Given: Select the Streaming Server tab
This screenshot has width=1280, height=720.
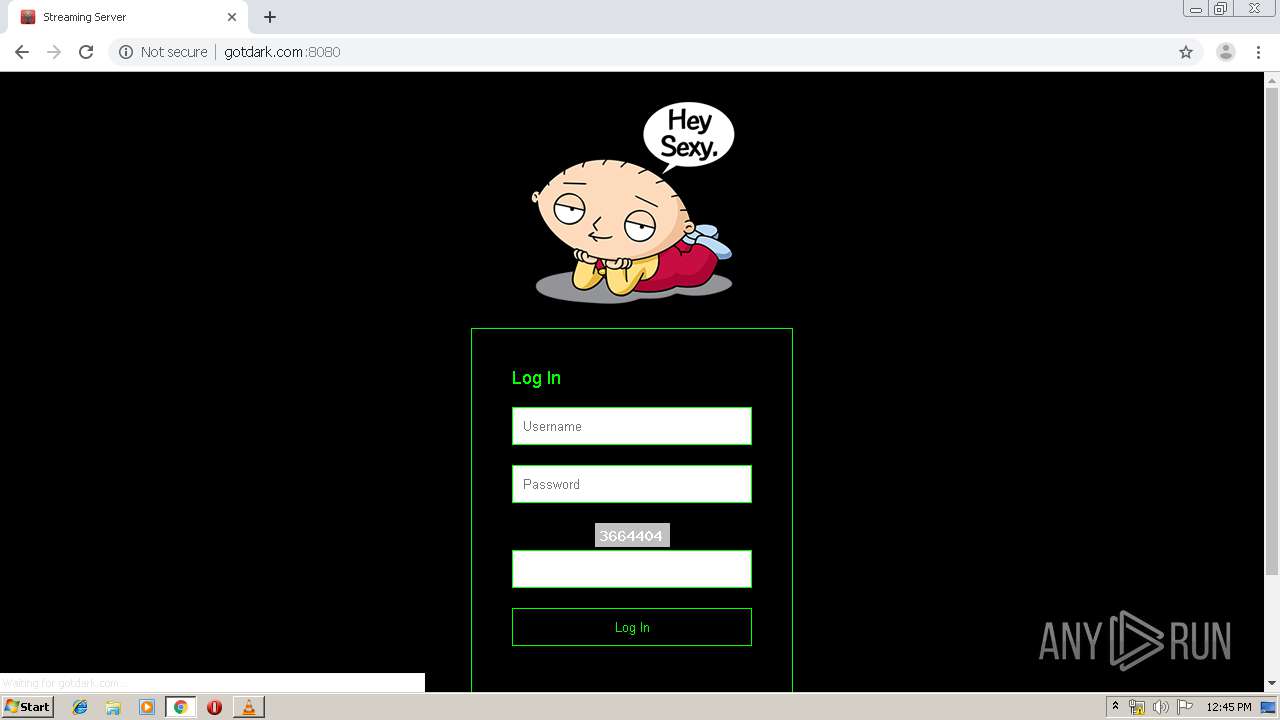Looking at the screenshot, I should pyautogui.click(x=128, y=17).
